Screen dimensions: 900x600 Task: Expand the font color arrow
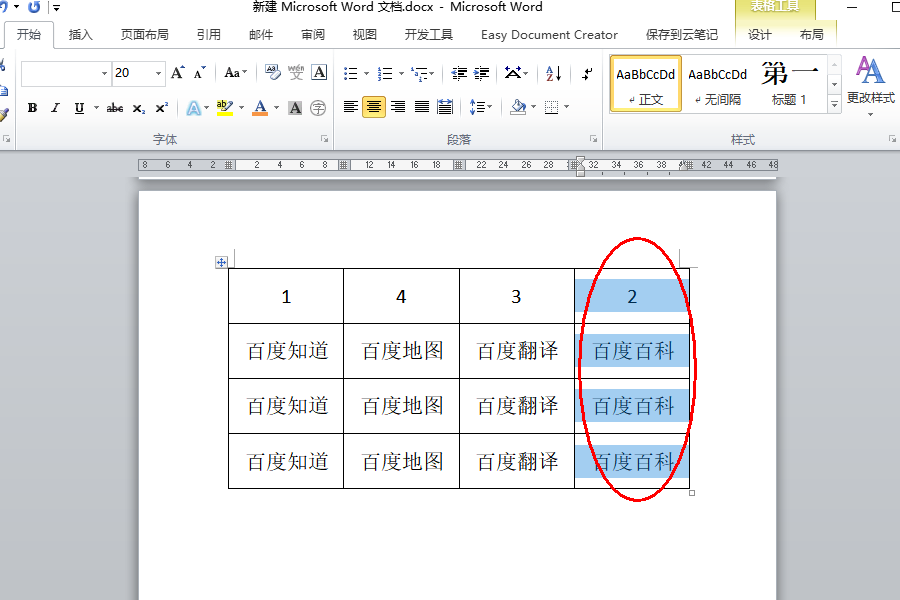coord(277,108)
